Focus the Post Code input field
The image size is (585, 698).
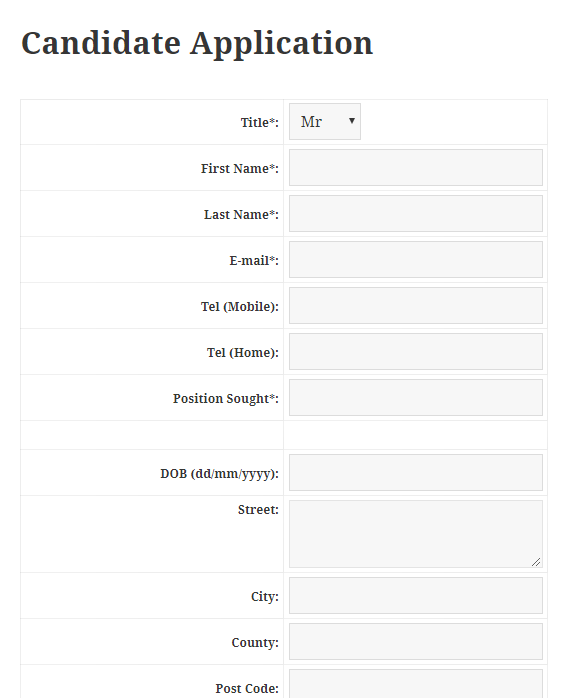pos(416,684)
